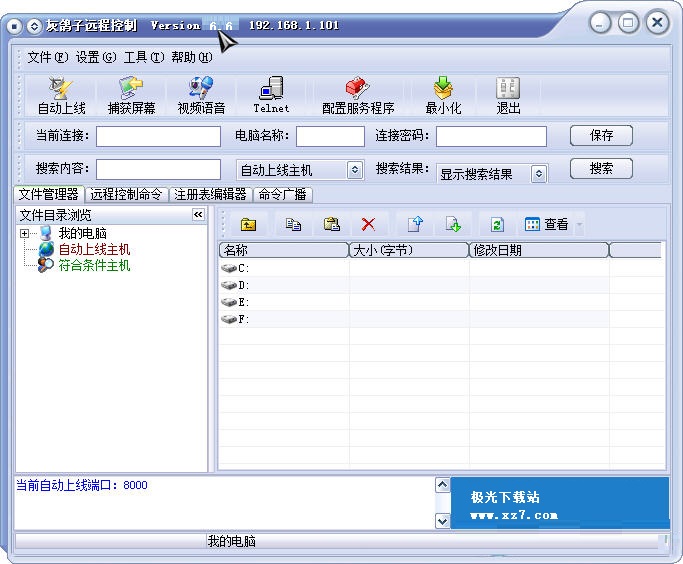Collapse the 文件目录浏览 panel
The image size is (683, 564).
coord(198,215)
